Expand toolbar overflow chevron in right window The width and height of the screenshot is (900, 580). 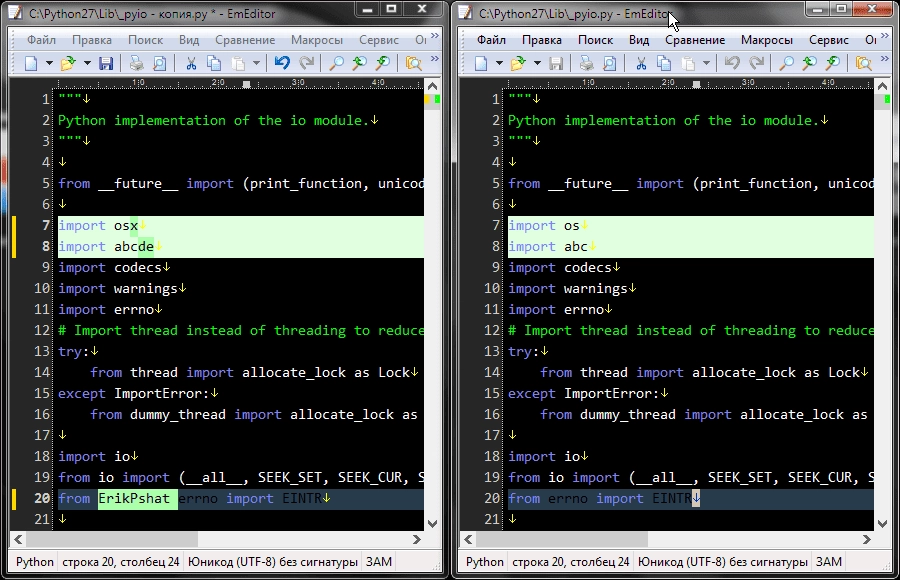coord(885,59)
